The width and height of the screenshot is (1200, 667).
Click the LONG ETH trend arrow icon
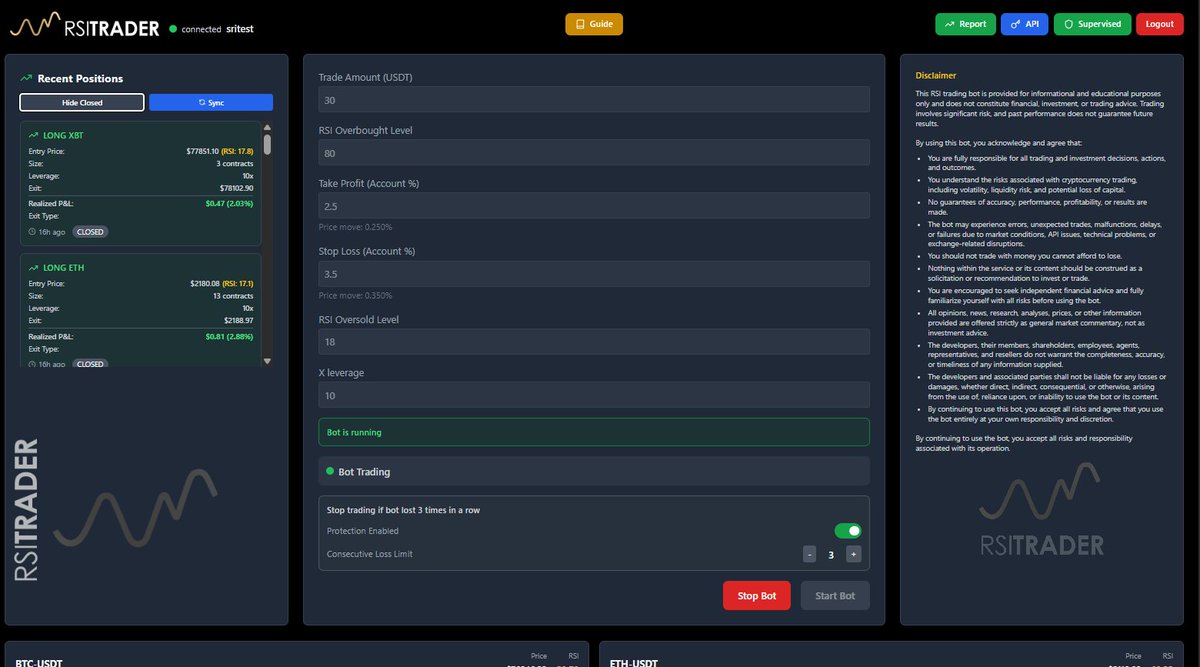tap(33, 268)
